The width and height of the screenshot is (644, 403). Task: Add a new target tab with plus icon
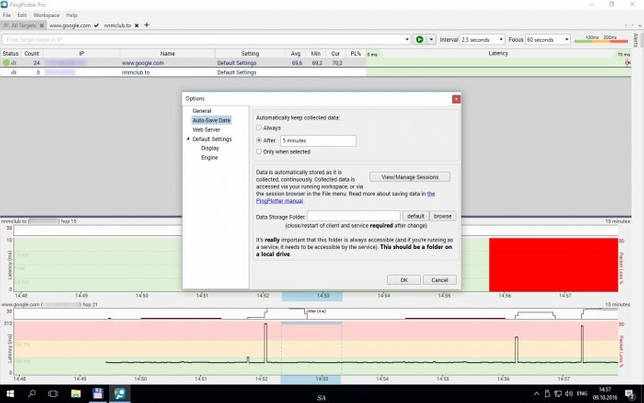pyautogui.click(x=146, y=25)
